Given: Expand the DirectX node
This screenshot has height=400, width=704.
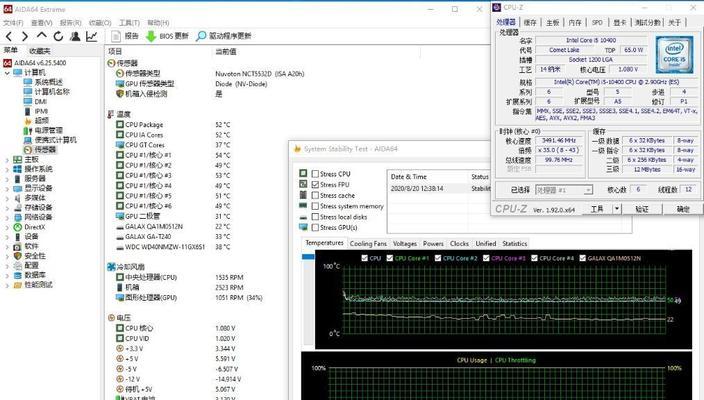Looking at the screenshot, I should (7, 227).
